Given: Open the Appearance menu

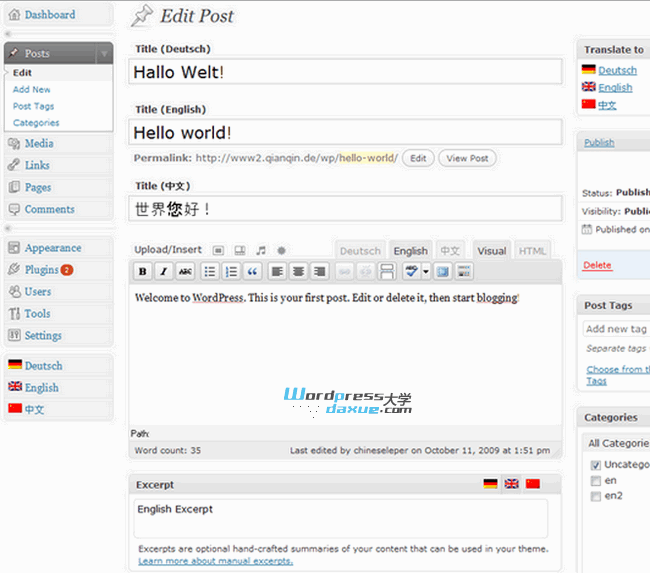Looking at the screenshot, I should pyautogui.click(x=53, y=248).
